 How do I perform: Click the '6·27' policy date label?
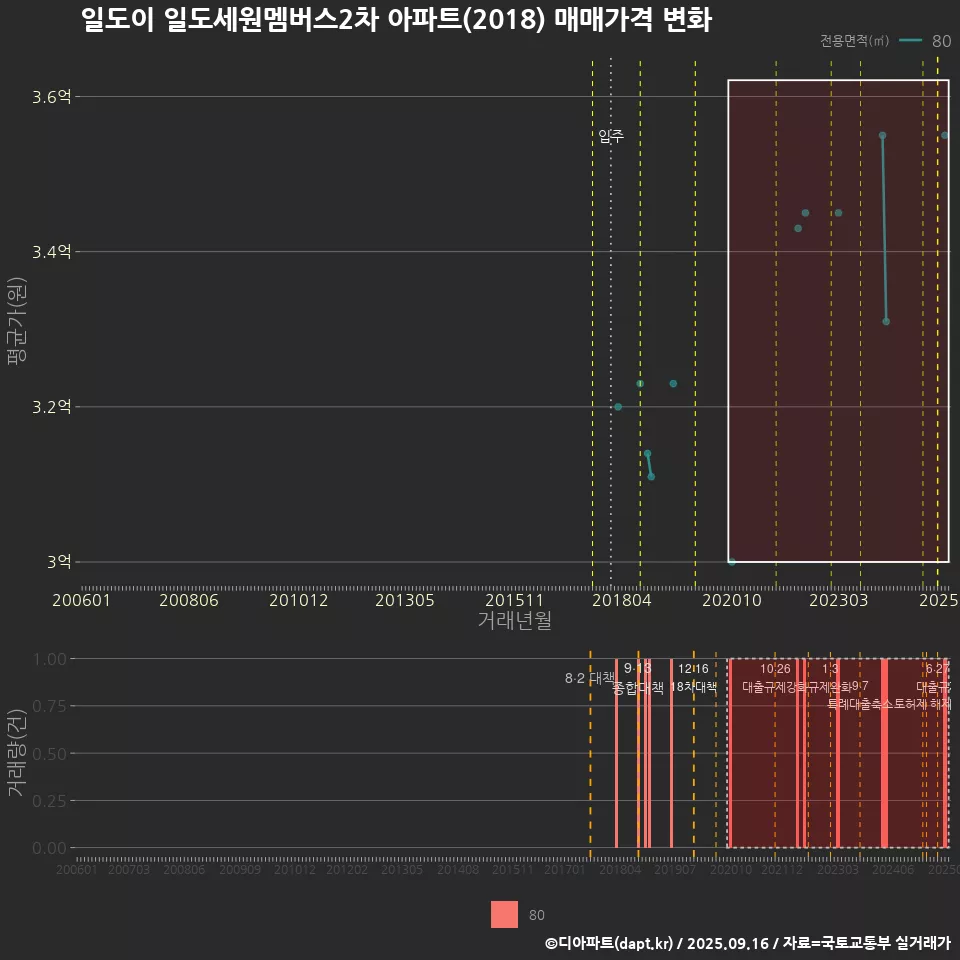(x=937, y=669)
